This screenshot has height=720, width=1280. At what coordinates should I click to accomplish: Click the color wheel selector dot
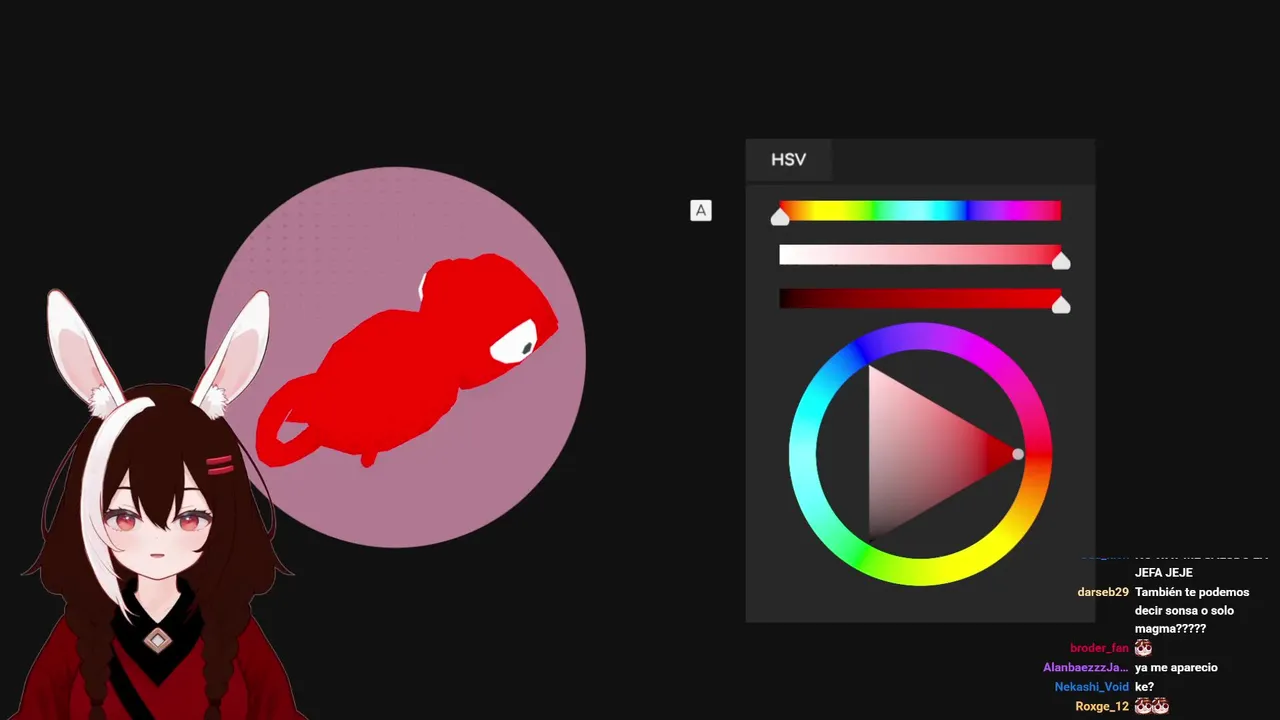1018,454
